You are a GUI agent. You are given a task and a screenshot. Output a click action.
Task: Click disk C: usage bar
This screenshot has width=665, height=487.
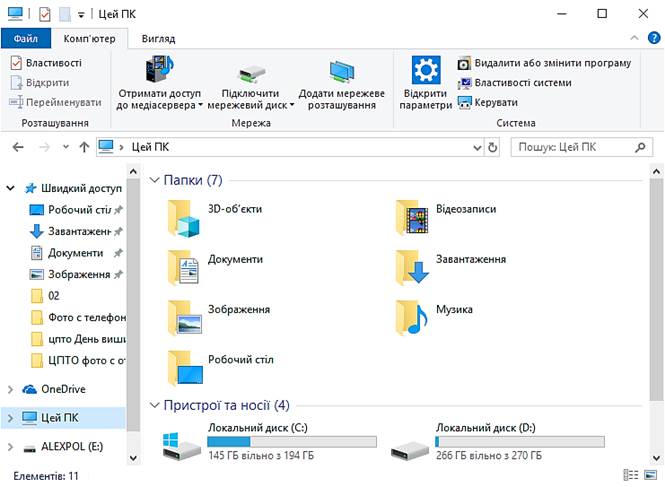tap(292, 442)
